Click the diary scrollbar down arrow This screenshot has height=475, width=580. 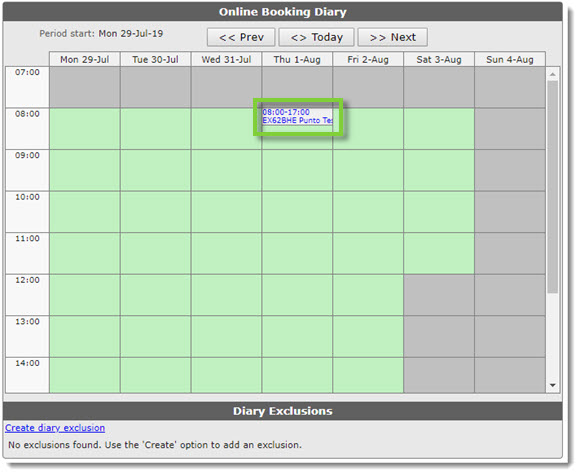(553, 385)
